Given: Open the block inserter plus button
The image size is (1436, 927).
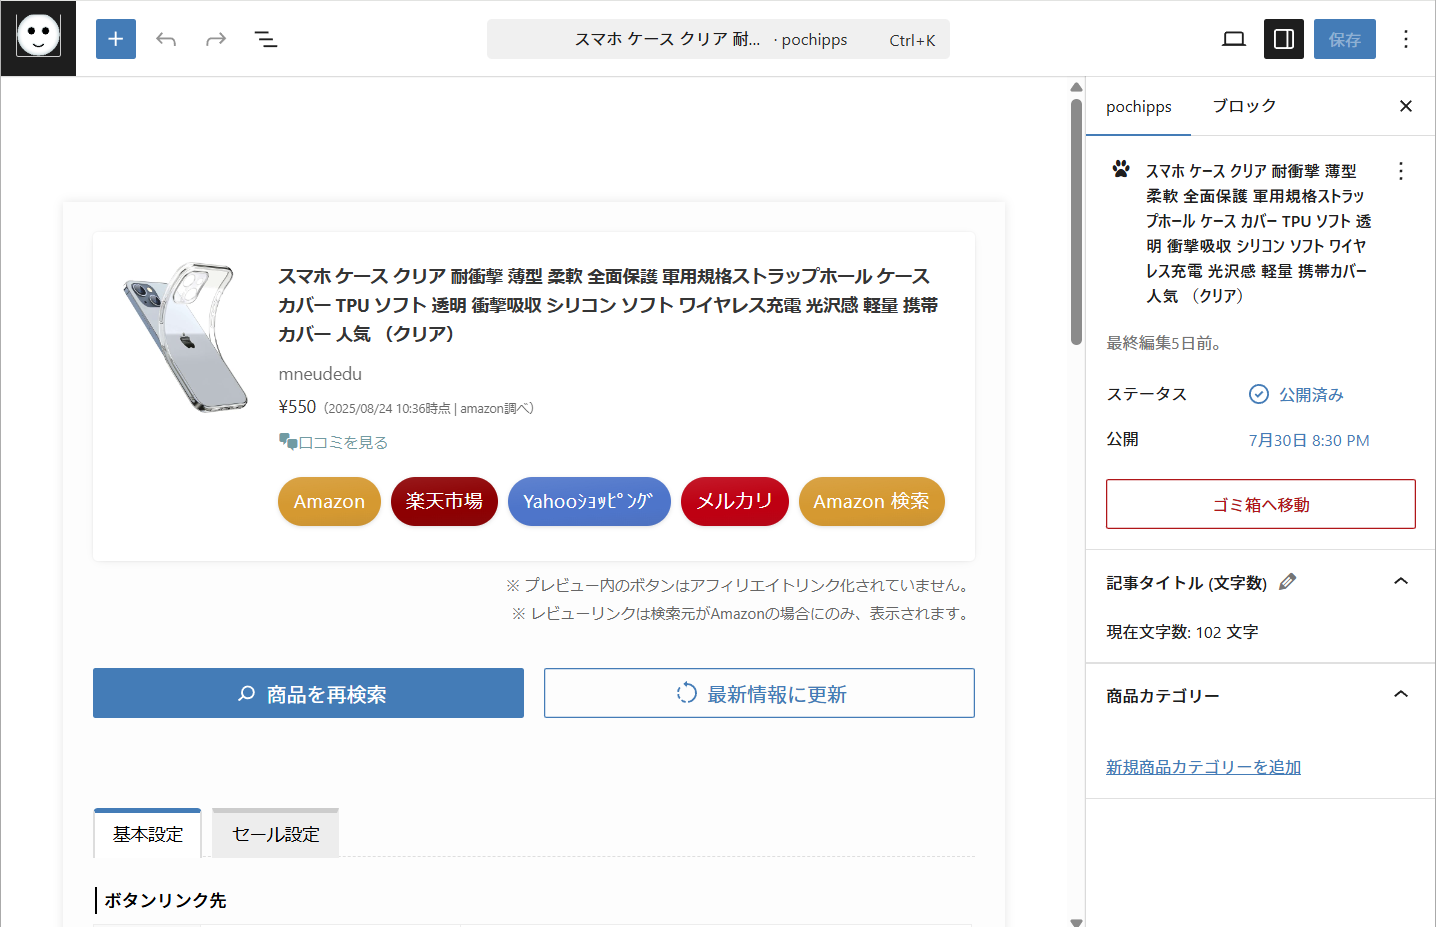Looking at the screenshot, I should tap(116, 39).
